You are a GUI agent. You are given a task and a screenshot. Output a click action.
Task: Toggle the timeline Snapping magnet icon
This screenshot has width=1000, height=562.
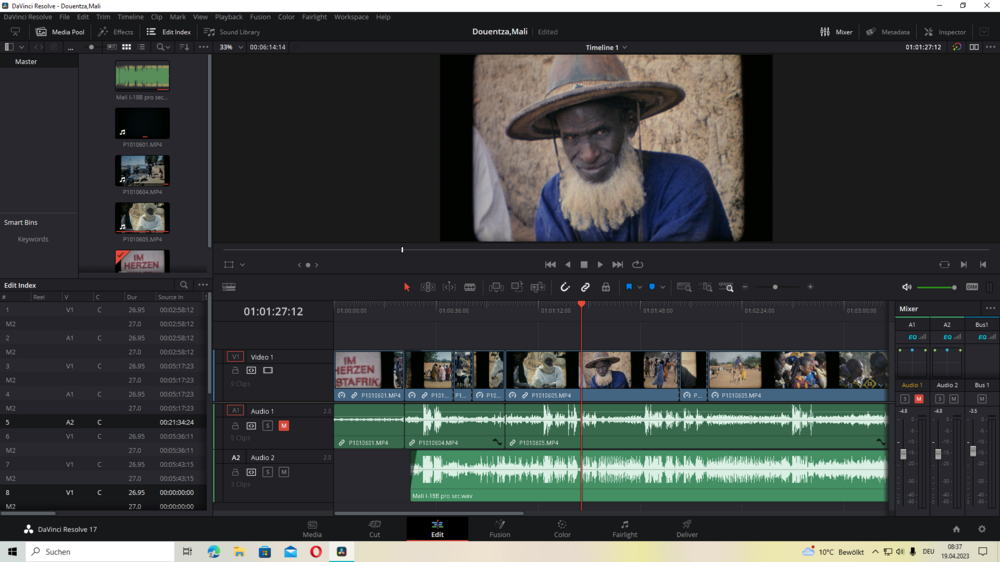[565, 287]
